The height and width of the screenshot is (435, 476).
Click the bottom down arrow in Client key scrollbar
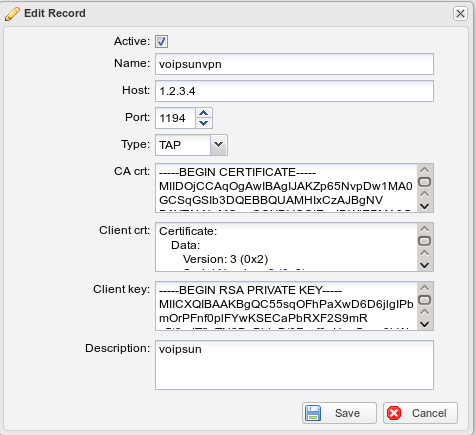[425, 324]
